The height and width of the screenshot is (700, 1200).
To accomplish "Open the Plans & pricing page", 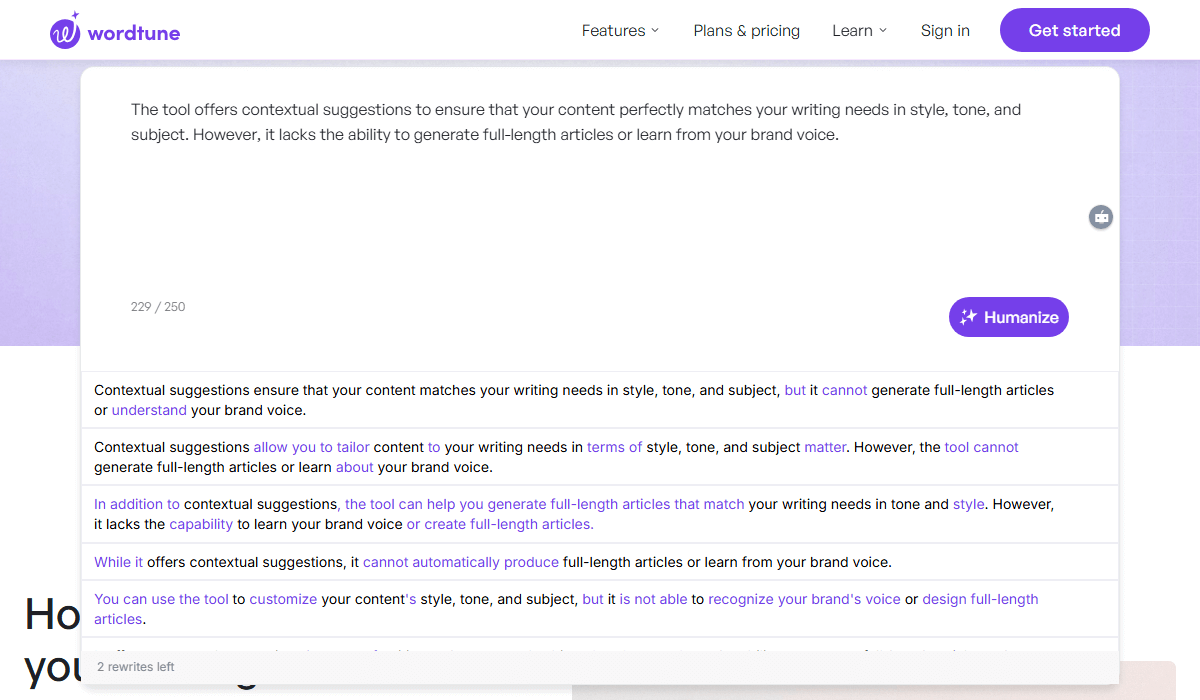I will [x=746, y=31].
